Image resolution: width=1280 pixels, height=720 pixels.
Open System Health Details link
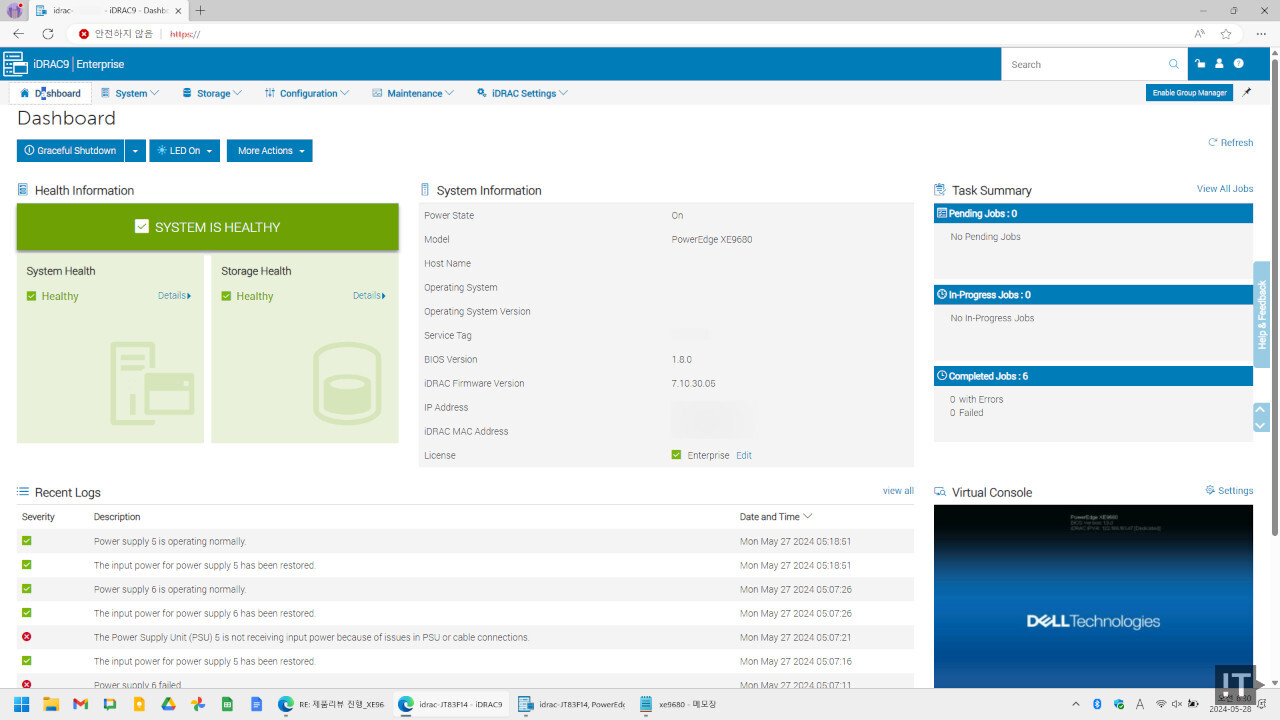point(174,296)
